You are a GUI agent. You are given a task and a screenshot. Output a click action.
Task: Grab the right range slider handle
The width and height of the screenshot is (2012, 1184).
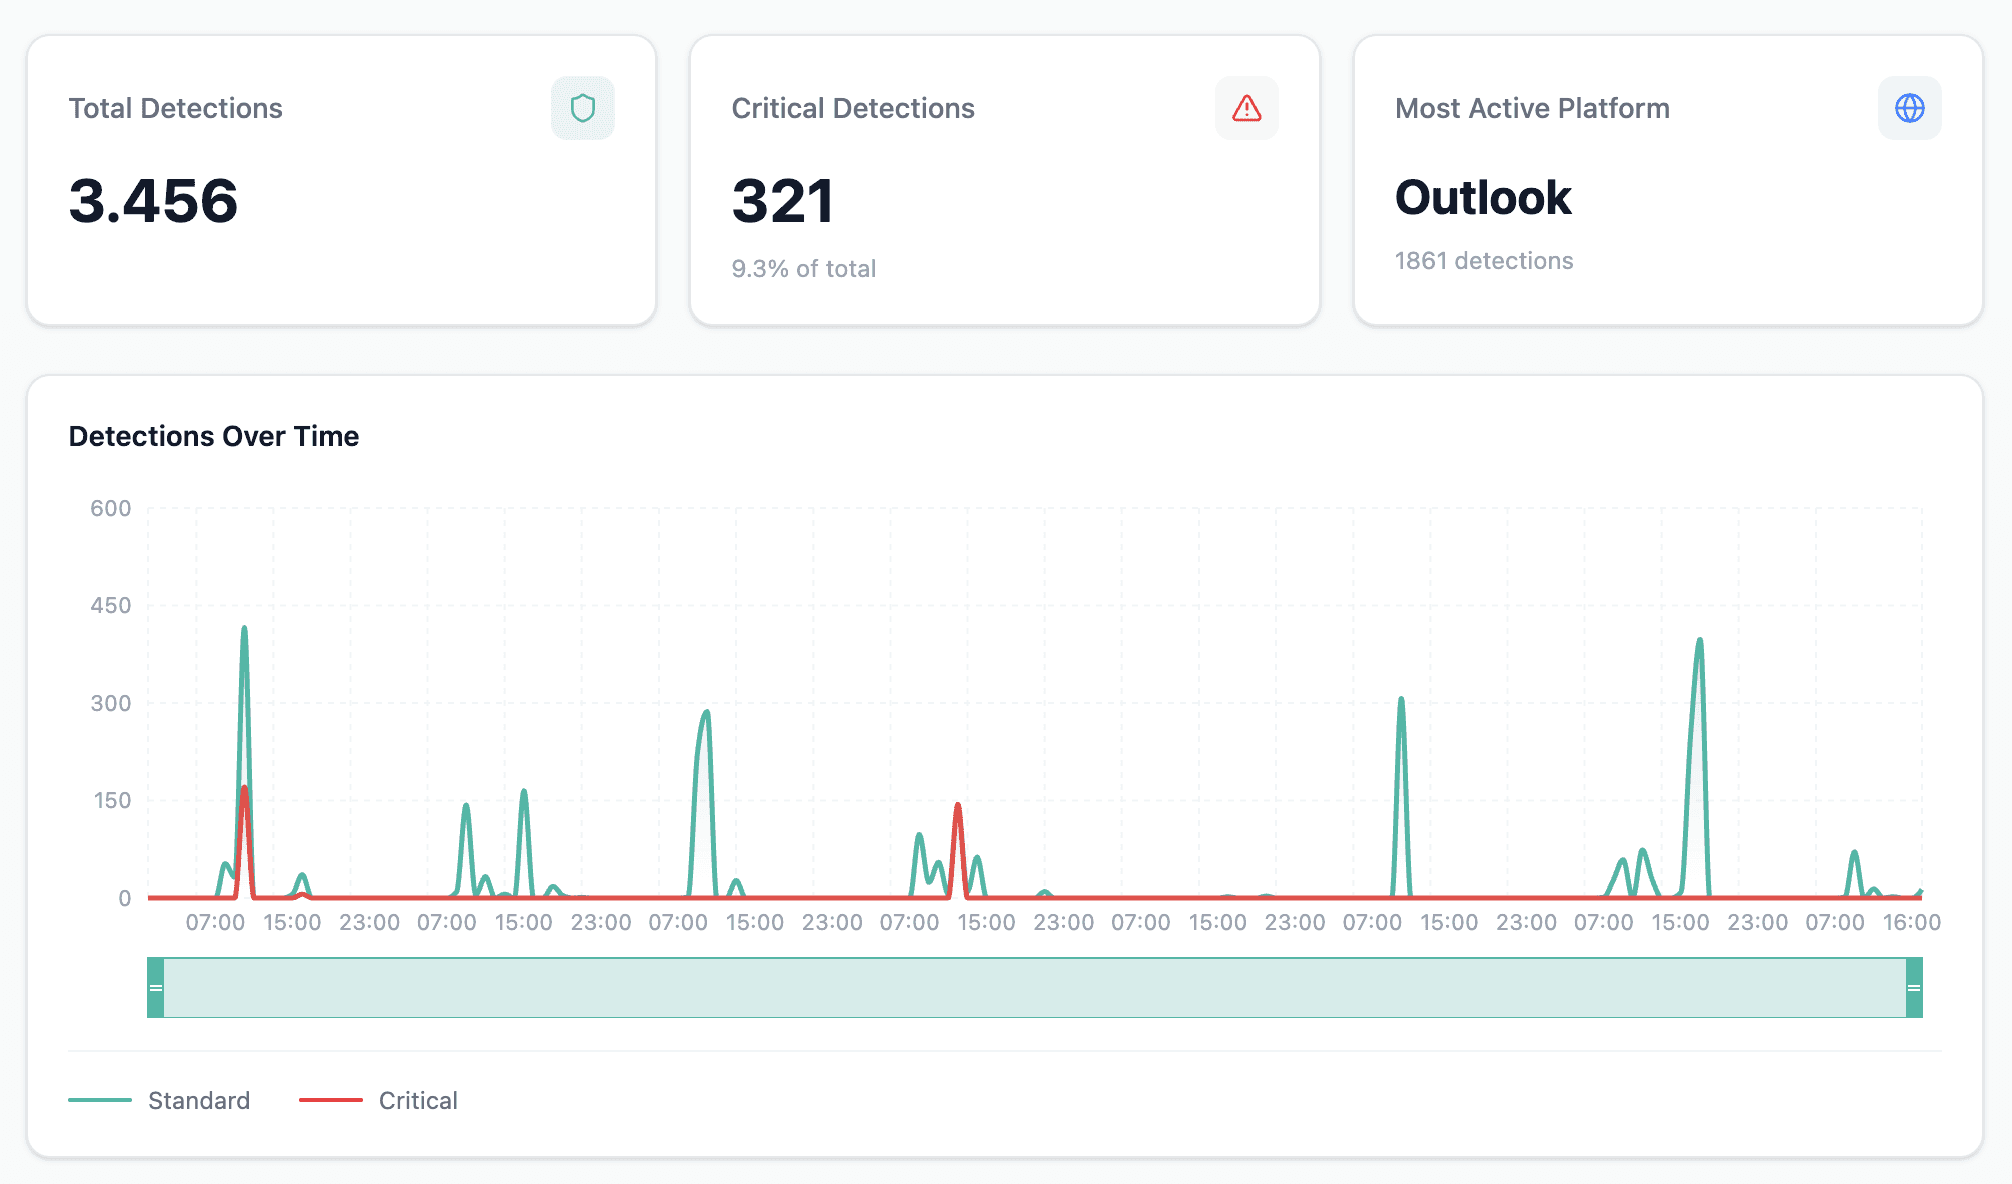pos(1913,988)
